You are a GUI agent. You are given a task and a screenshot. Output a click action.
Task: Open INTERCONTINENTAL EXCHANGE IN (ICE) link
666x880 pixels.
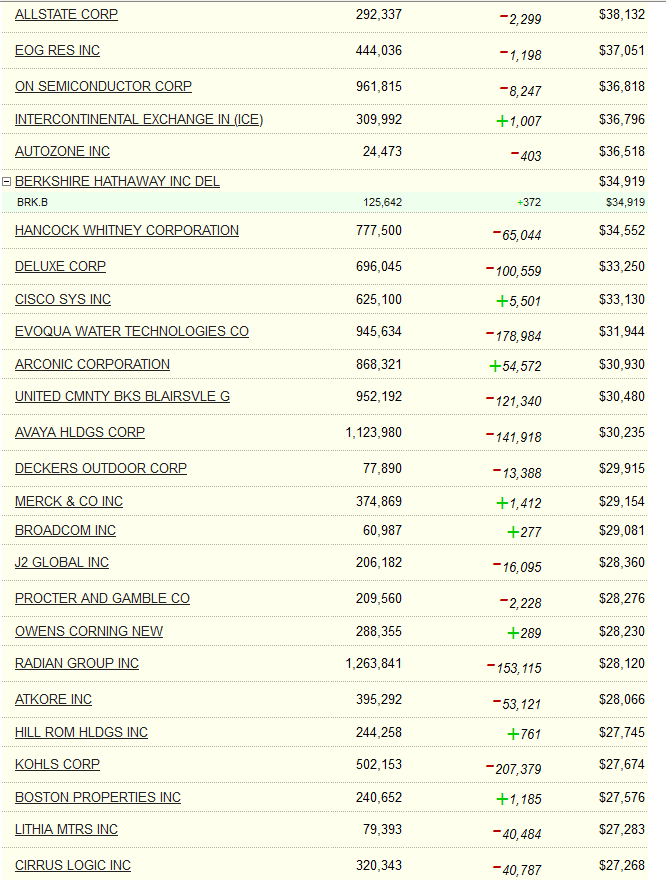(139, 120)
